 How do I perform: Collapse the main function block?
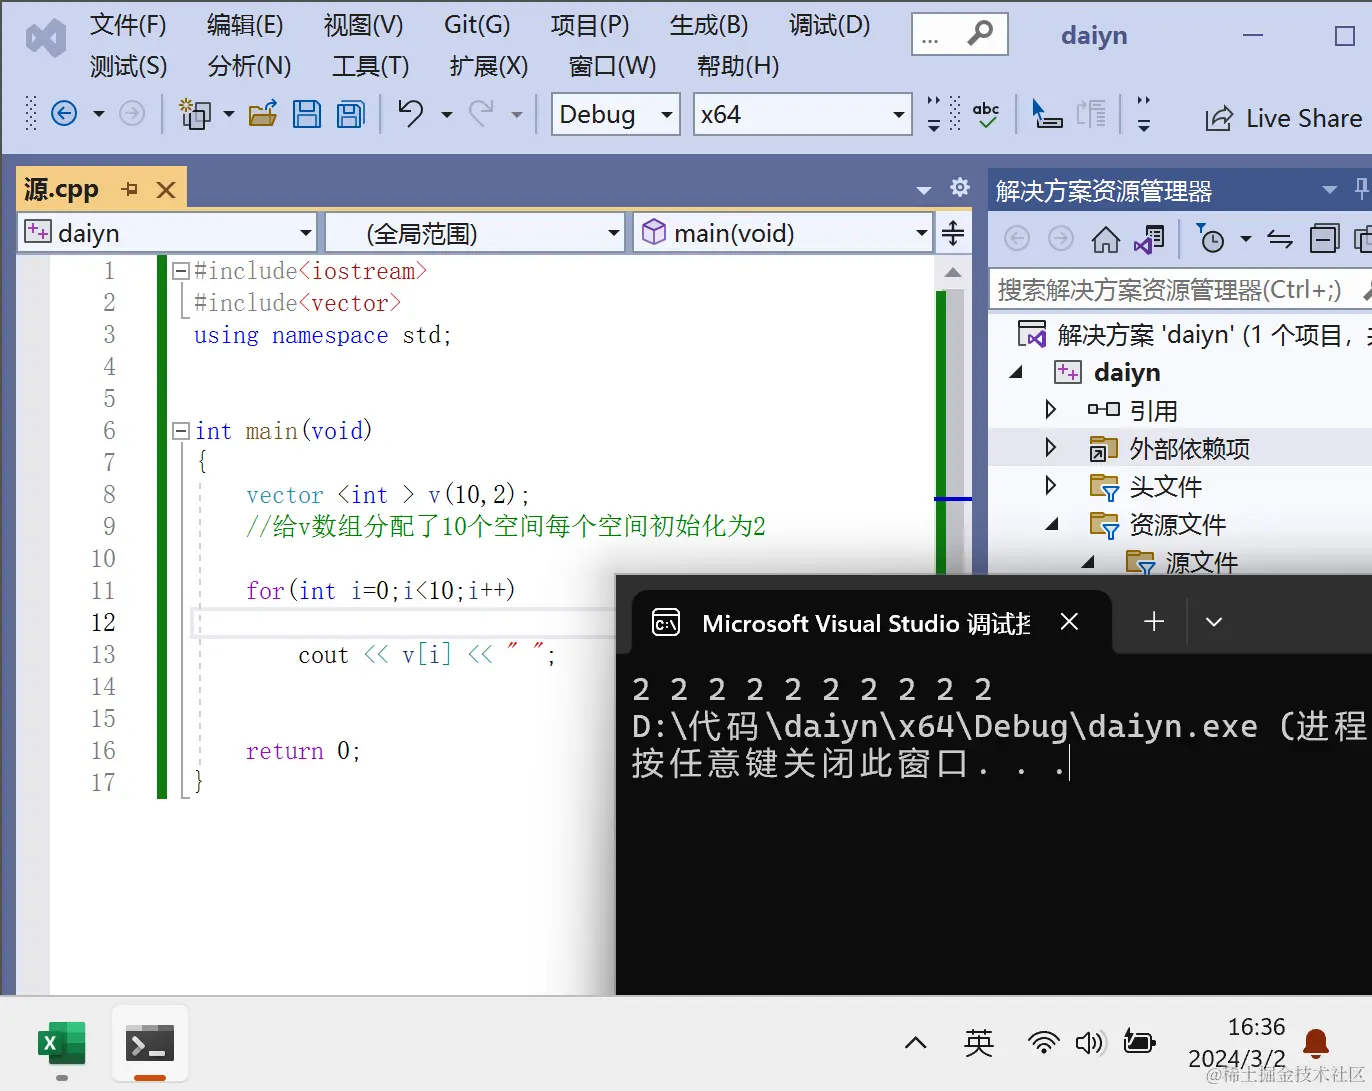(x=181, y=431)
